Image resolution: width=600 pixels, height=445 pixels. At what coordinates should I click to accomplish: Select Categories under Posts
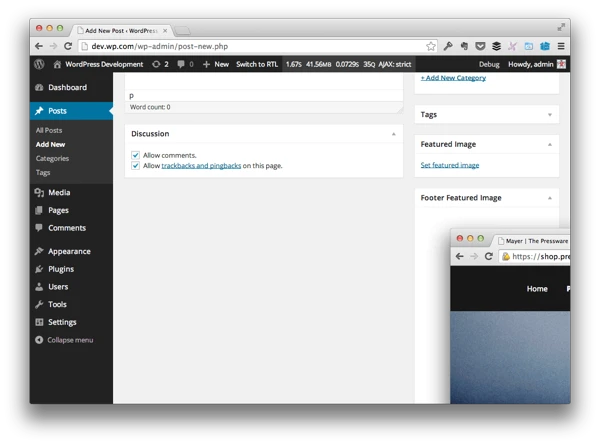coord(52,158)
